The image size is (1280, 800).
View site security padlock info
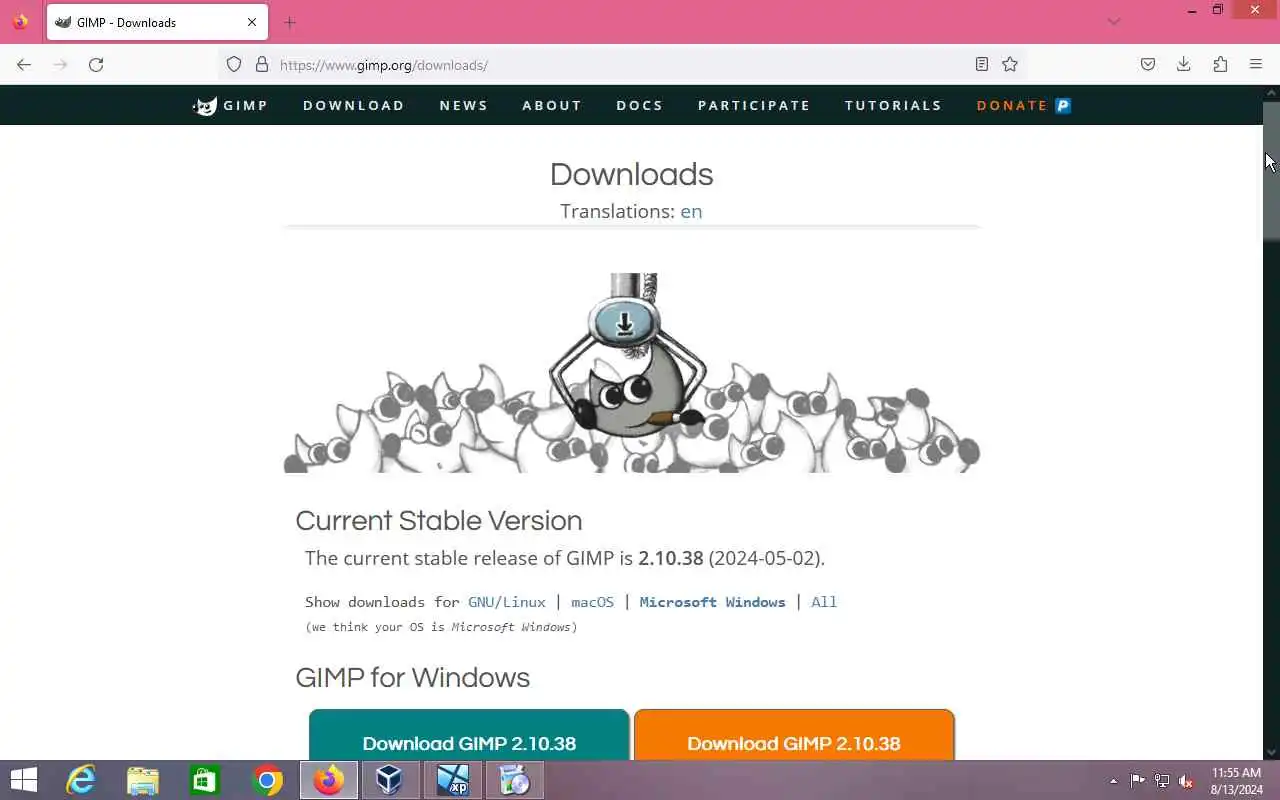[x=262, y=65]
